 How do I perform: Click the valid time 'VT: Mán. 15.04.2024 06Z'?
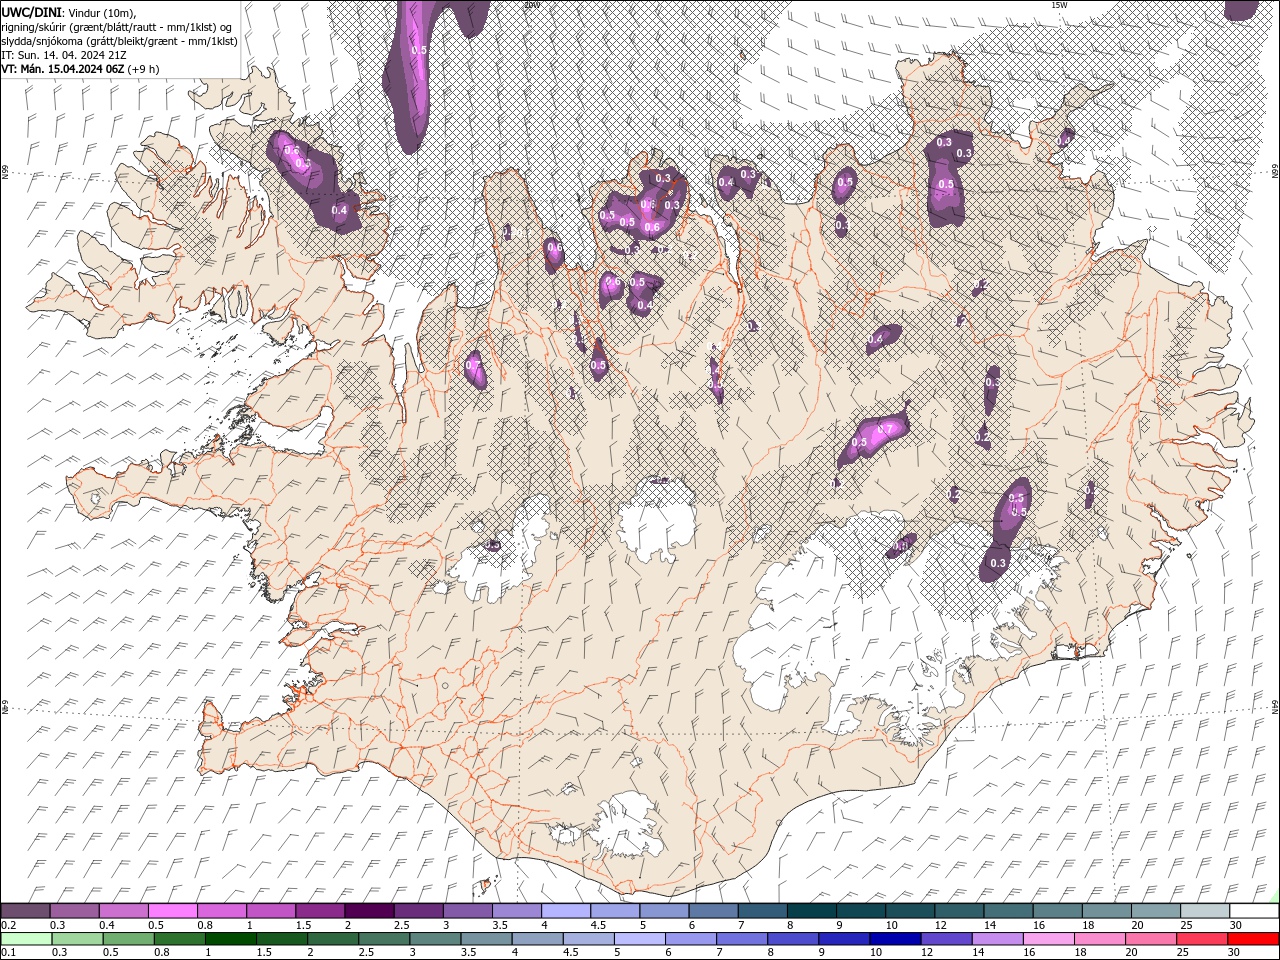click(63, 69)
